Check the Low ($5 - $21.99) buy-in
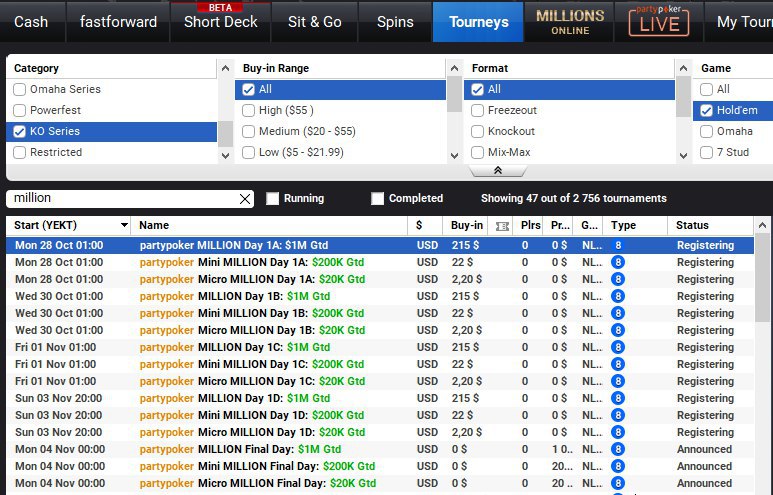 point(248,152)
